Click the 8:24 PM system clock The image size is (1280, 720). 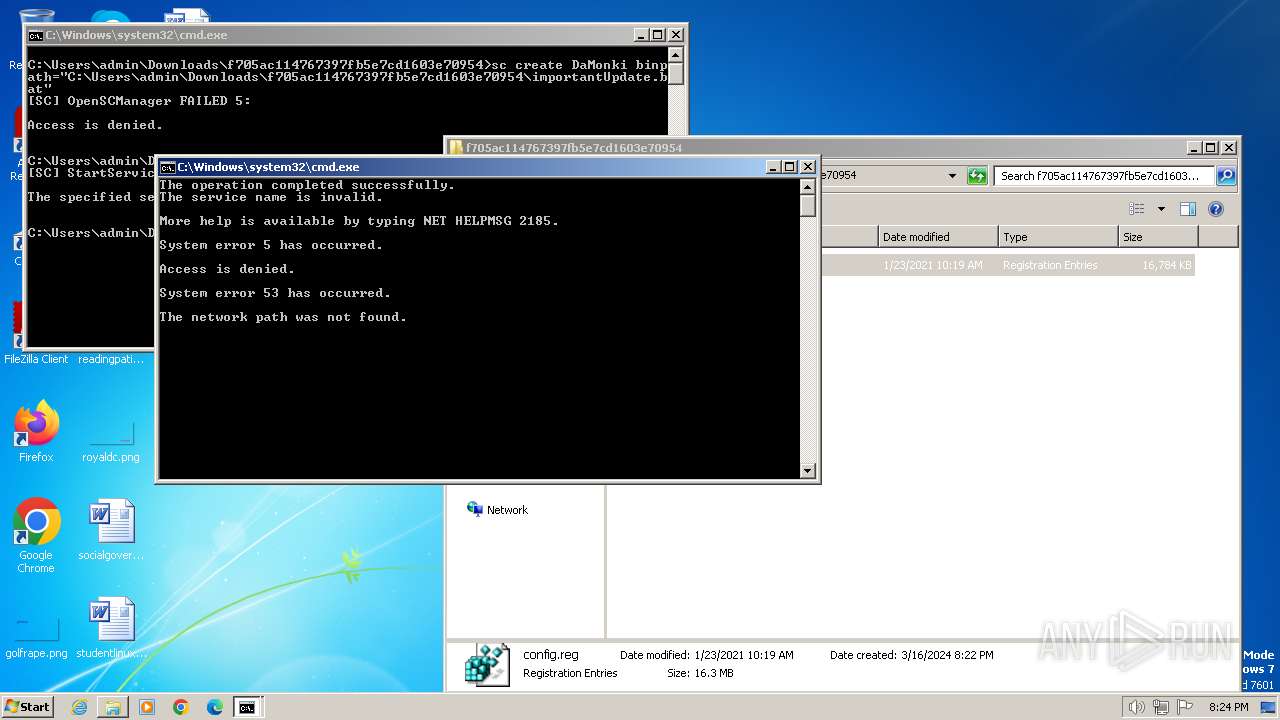1228,707
